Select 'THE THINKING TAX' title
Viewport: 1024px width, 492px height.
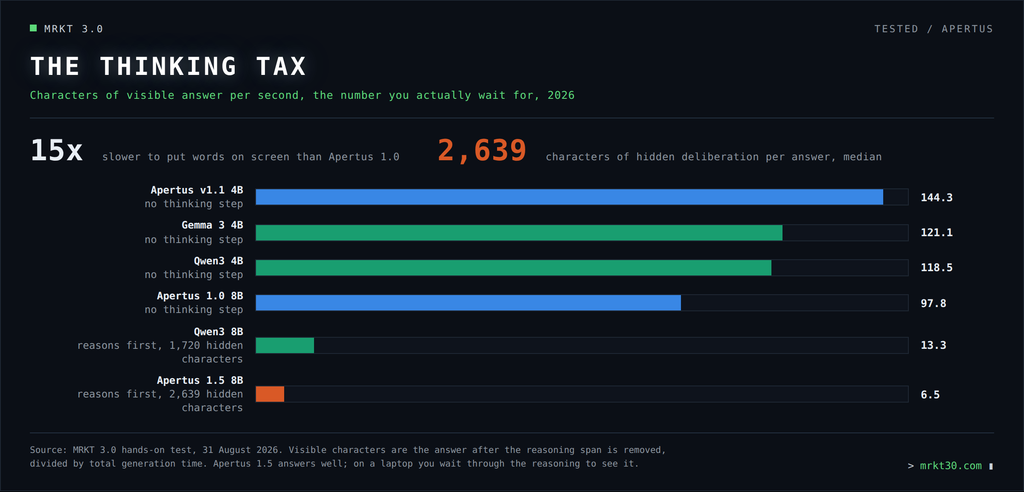(168, 67)
